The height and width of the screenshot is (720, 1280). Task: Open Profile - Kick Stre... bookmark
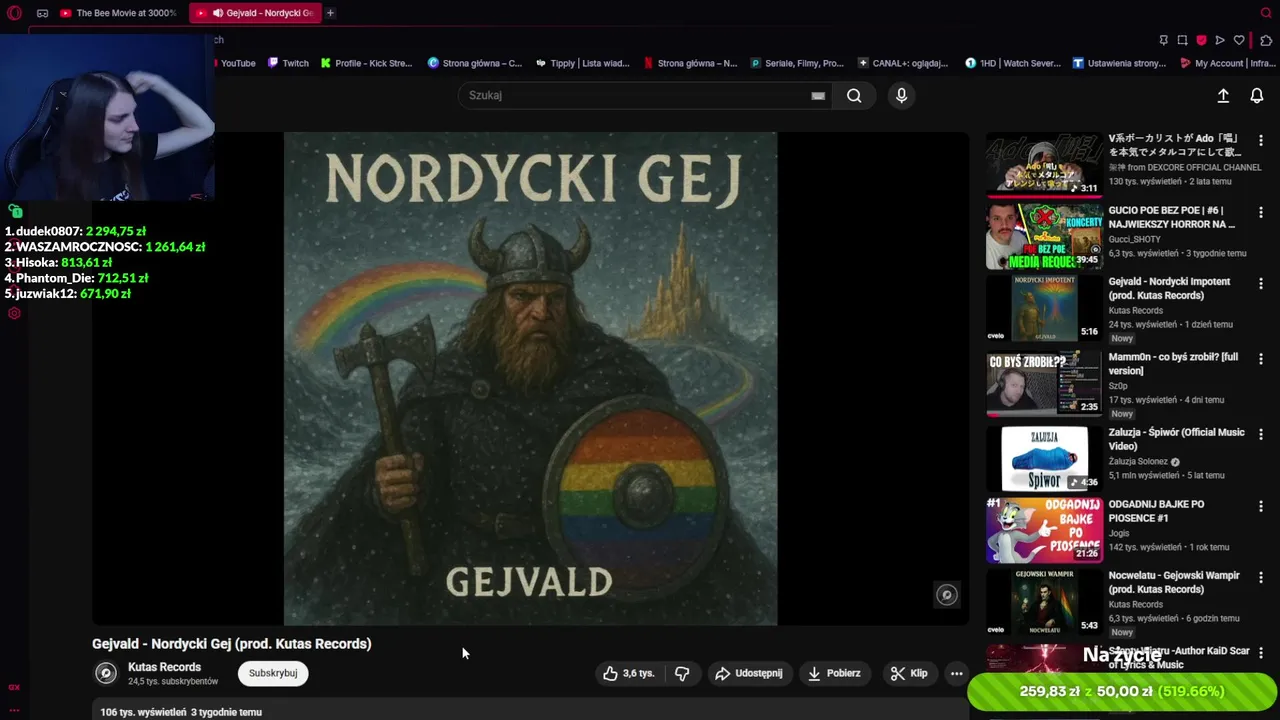tap(366, 63)
